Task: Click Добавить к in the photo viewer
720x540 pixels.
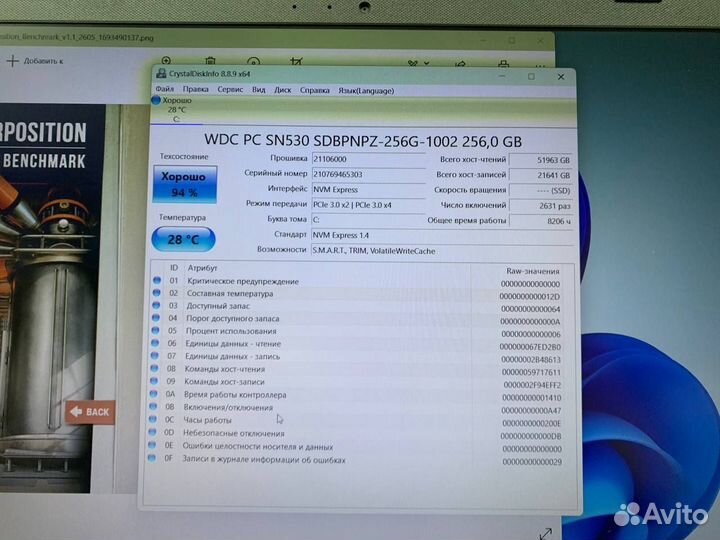Action: (36, 61)
